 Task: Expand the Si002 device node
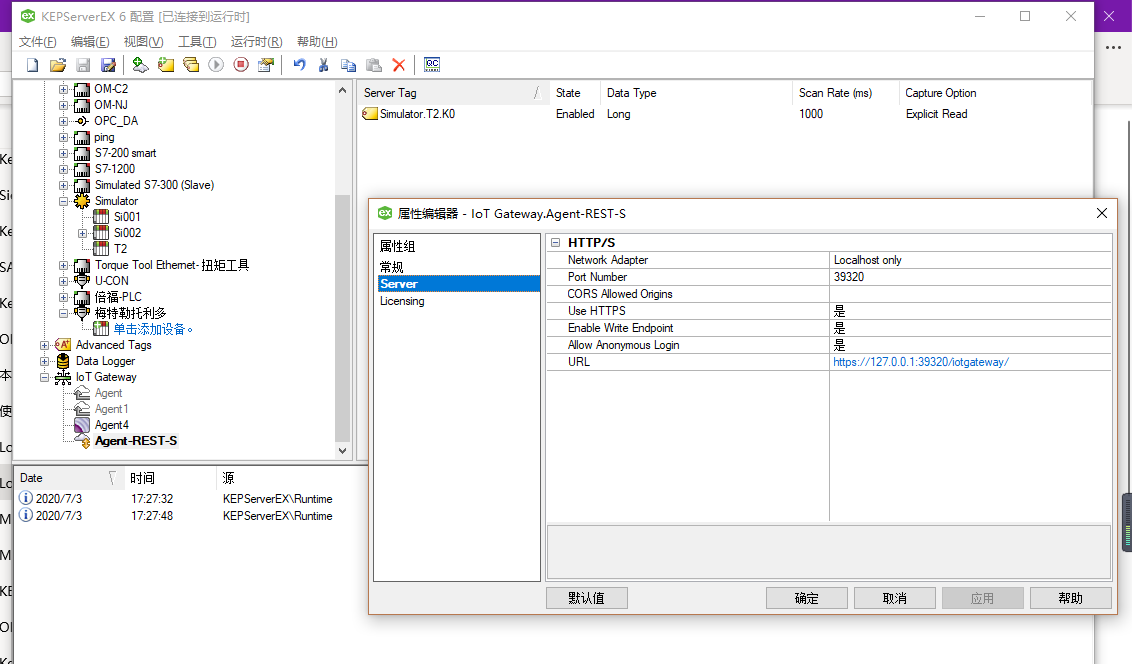82,233
